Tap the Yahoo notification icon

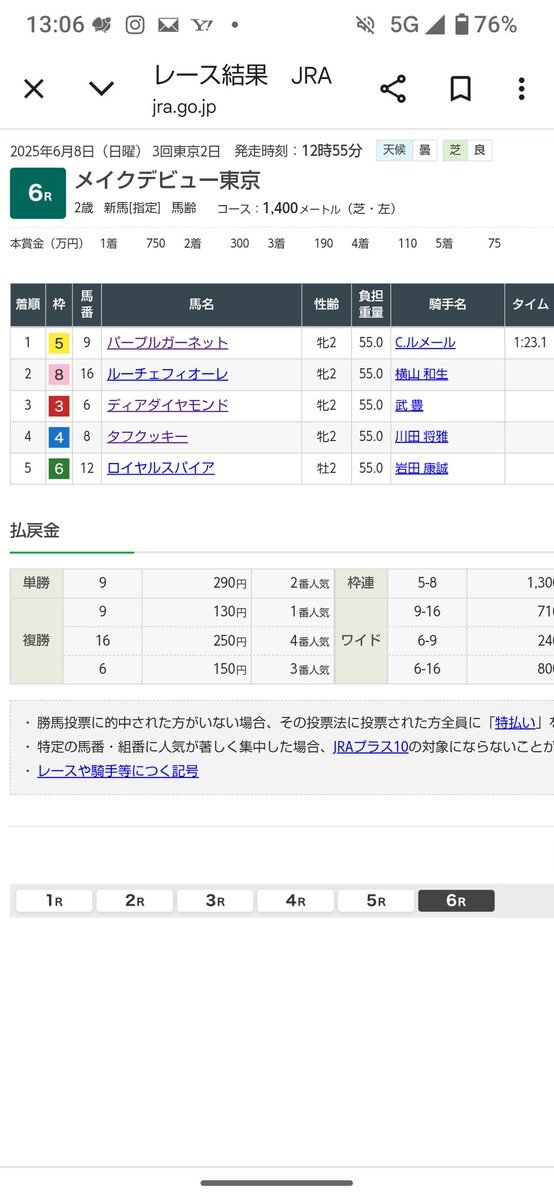(202, 25)
